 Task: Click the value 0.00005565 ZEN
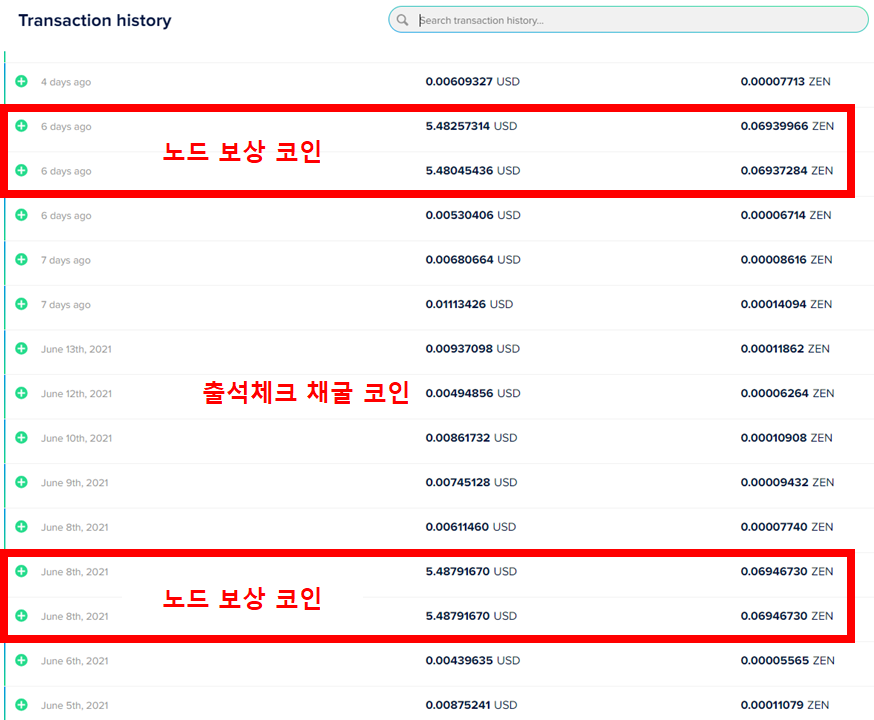click(x=788, y=661)
